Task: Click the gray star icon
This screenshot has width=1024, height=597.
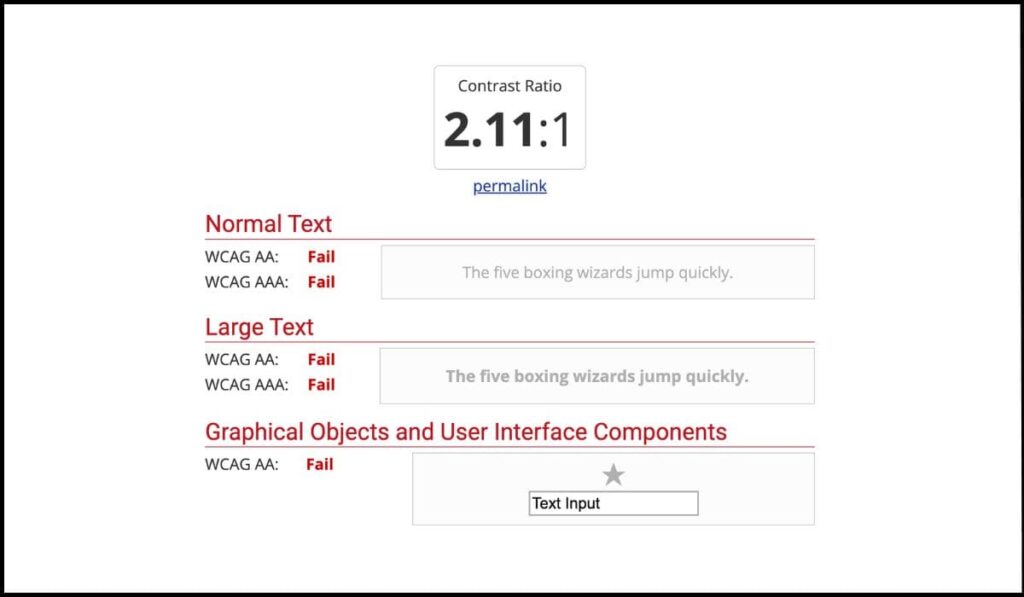Action: [613, 475]
